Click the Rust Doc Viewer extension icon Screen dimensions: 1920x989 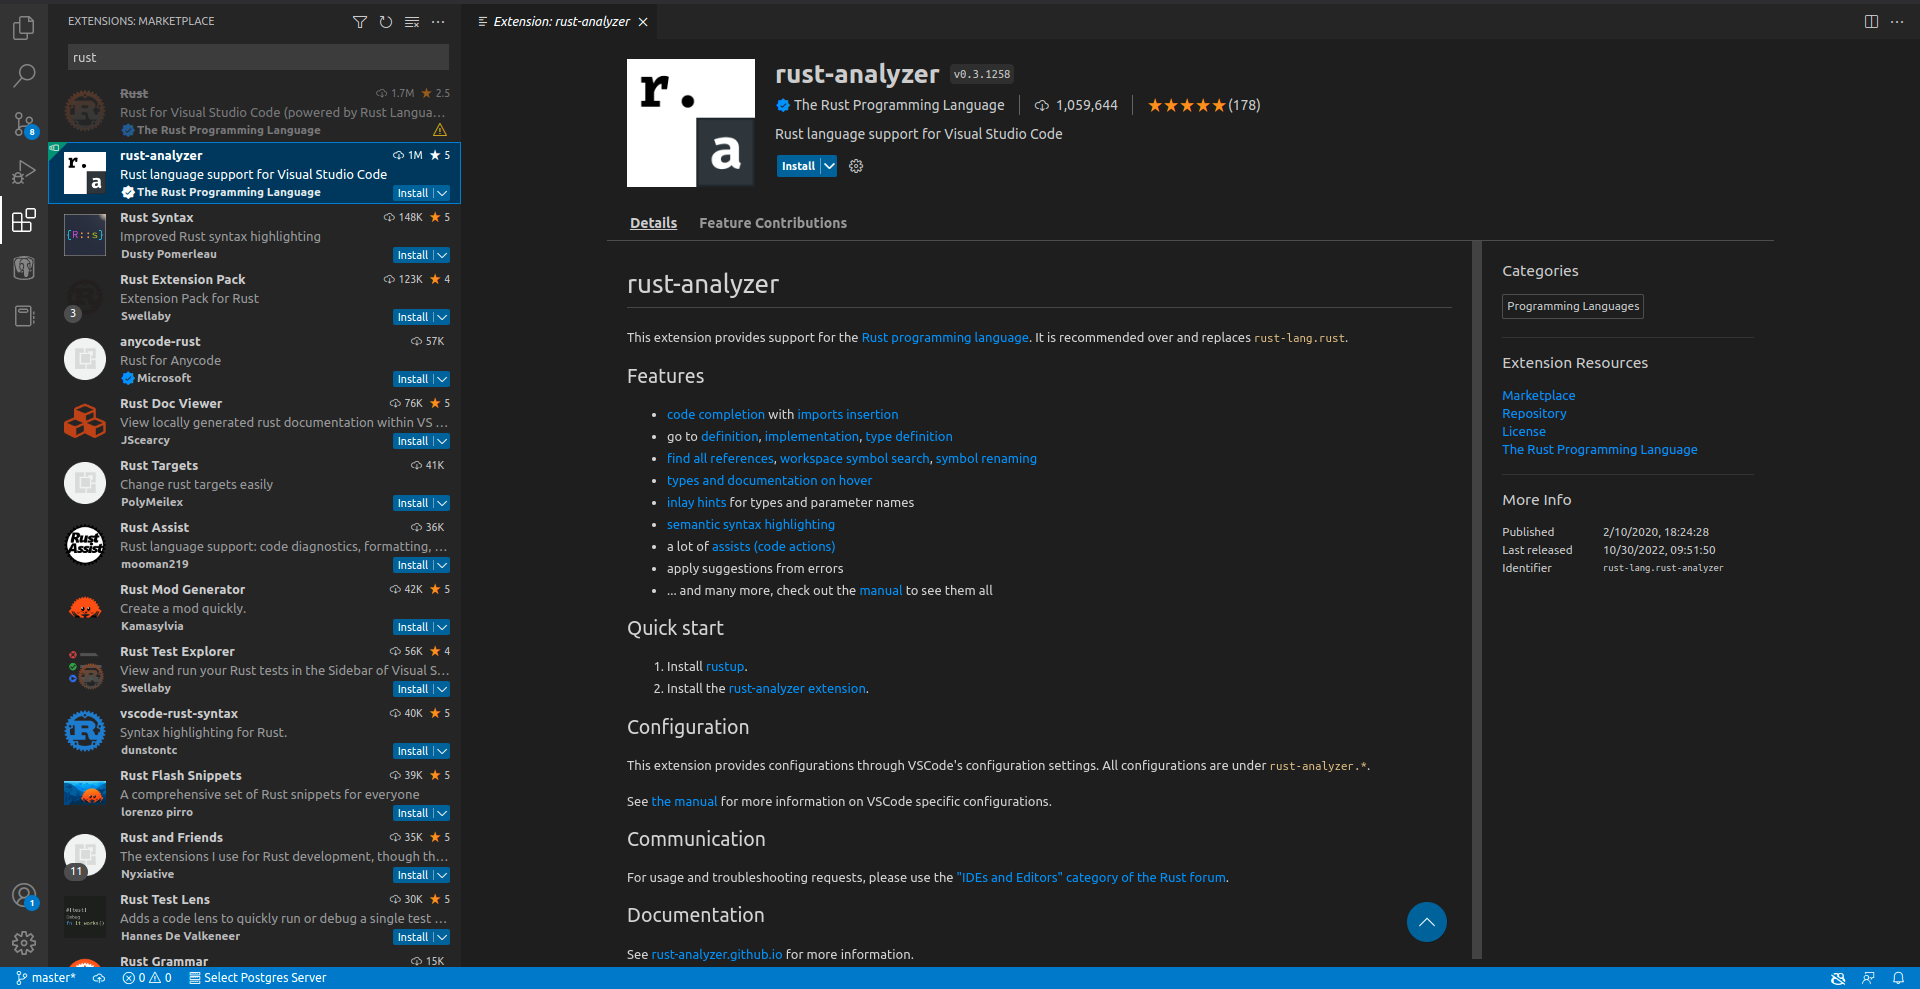[85, 421]
